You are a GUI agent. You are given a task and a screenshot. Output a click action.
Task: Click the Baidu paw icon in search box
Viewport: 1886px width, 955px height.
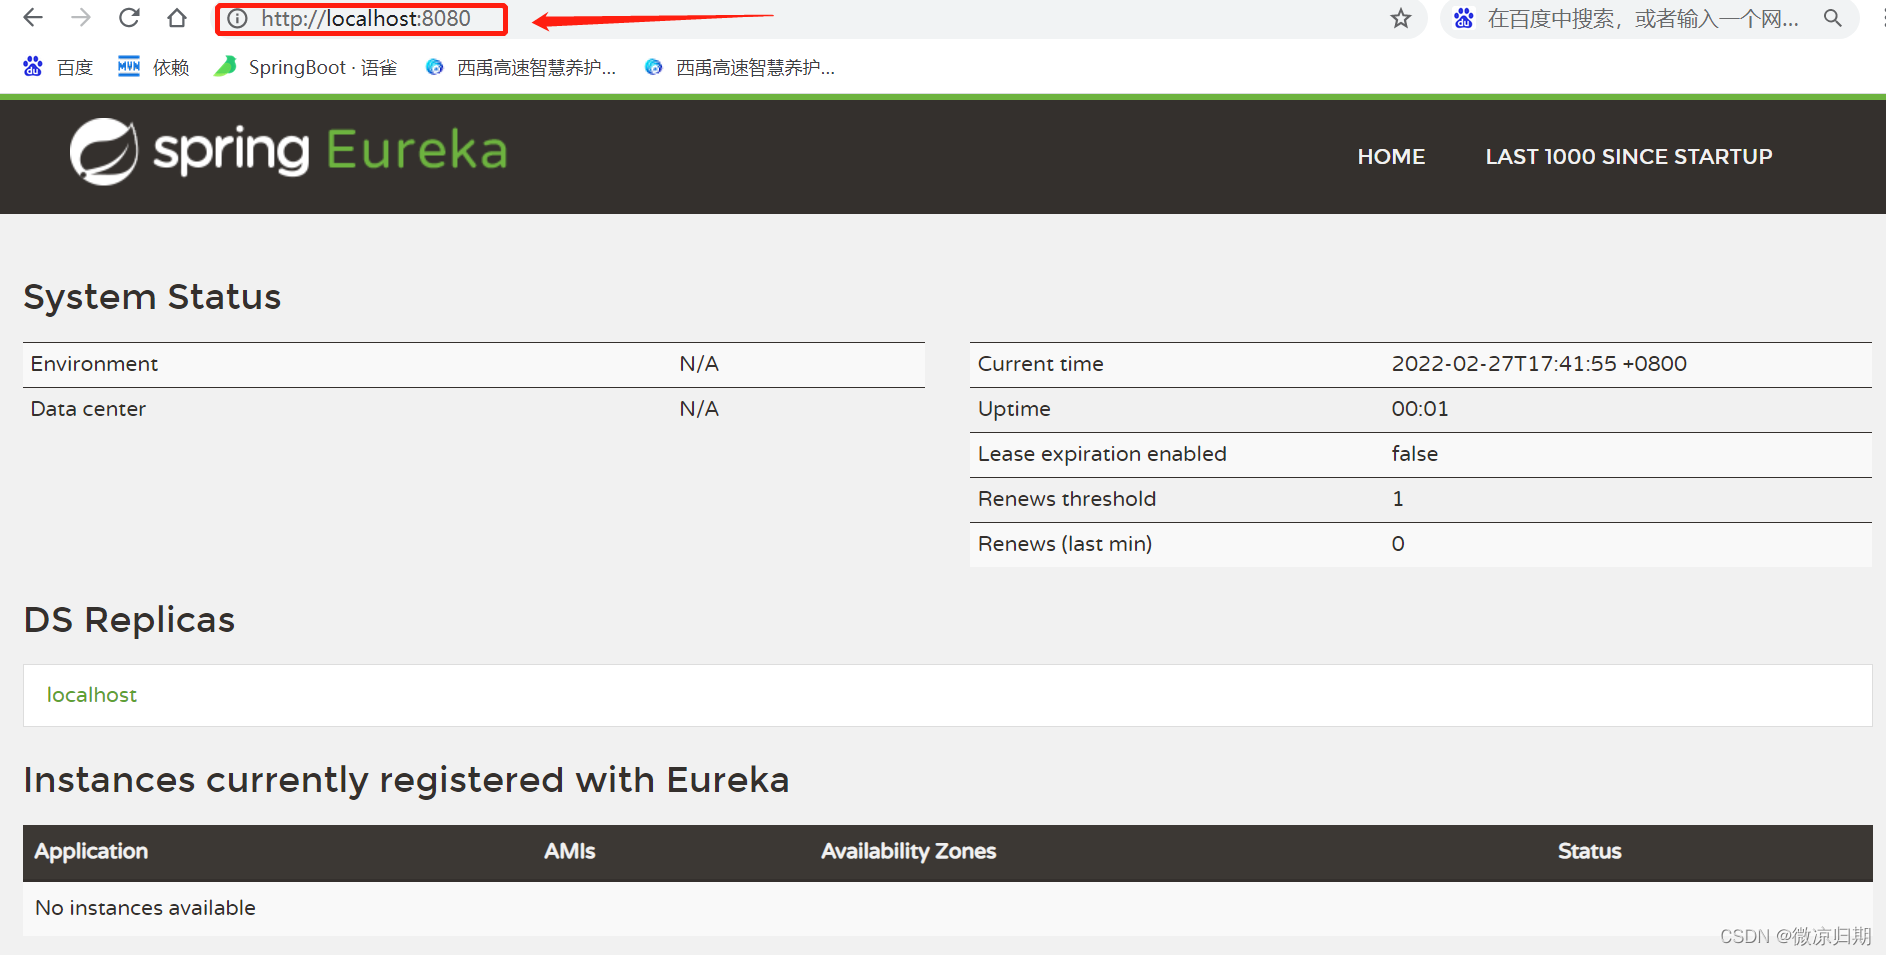coord(1464,18)
